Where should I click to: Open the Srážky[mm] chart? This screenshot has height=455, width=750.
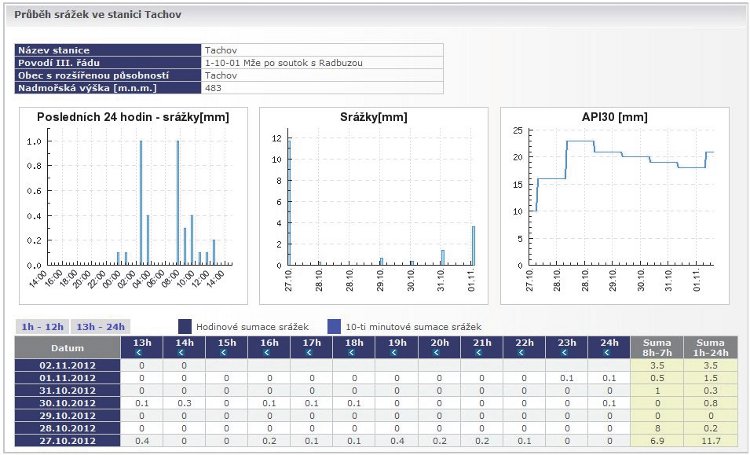click(373, 205)
